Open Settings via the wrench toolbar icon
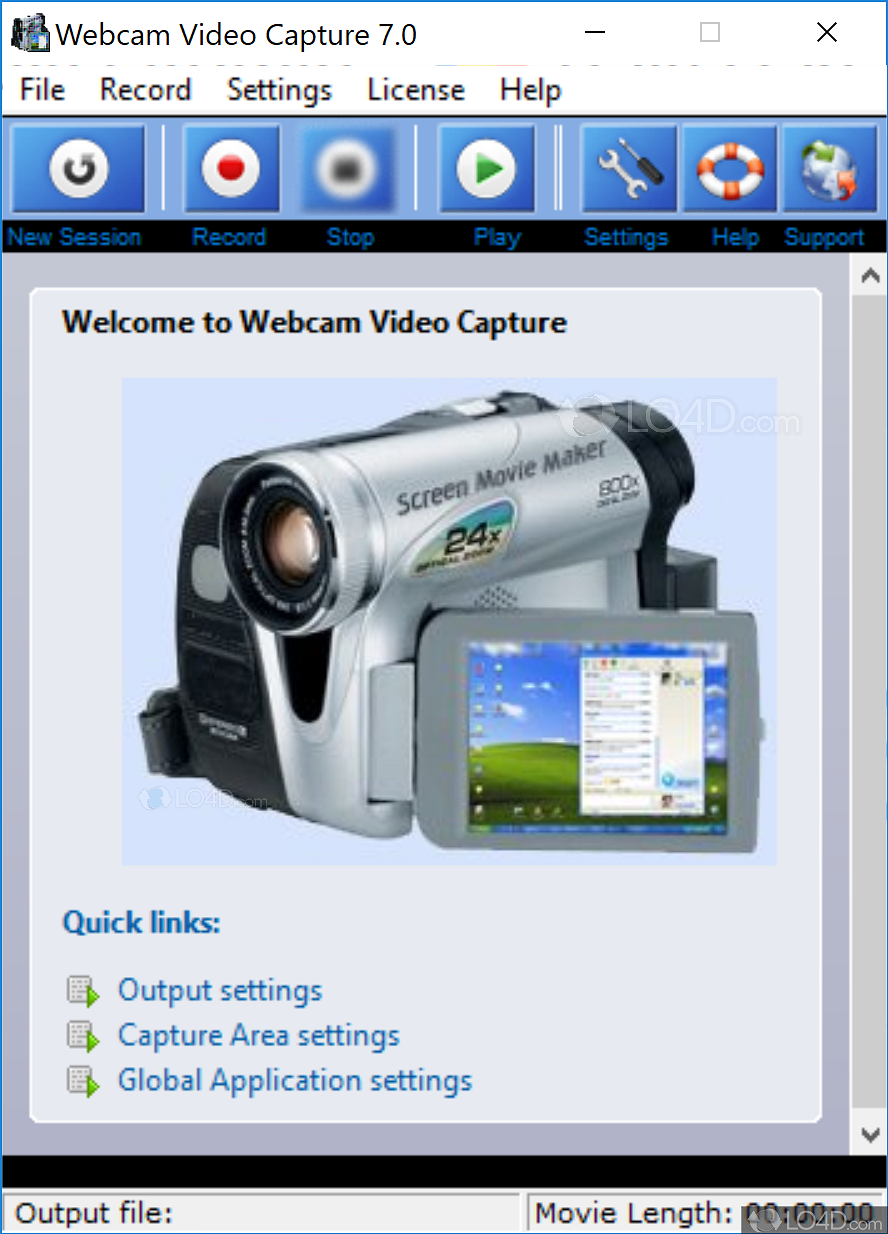Viewport: 888px width, 1234px height. [x=628, y=169]
